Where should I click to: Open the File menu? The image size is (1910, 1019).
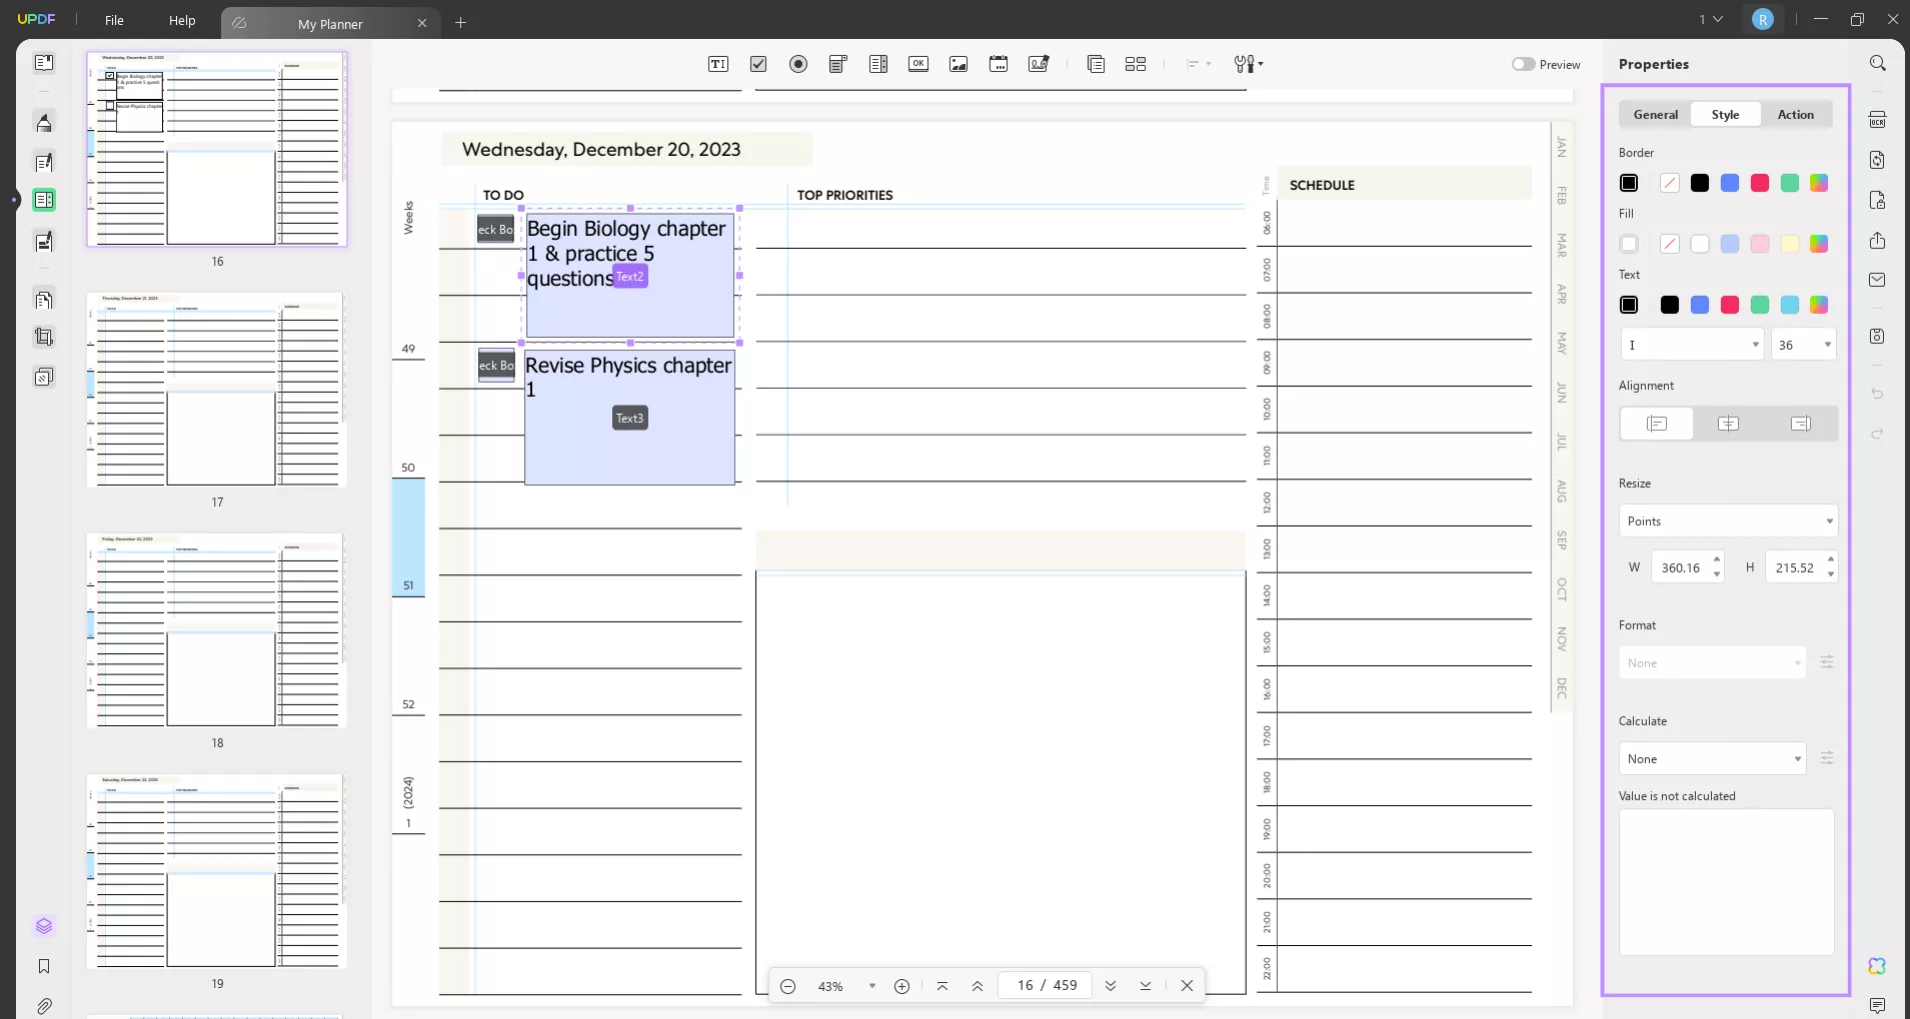click(114, 19)
